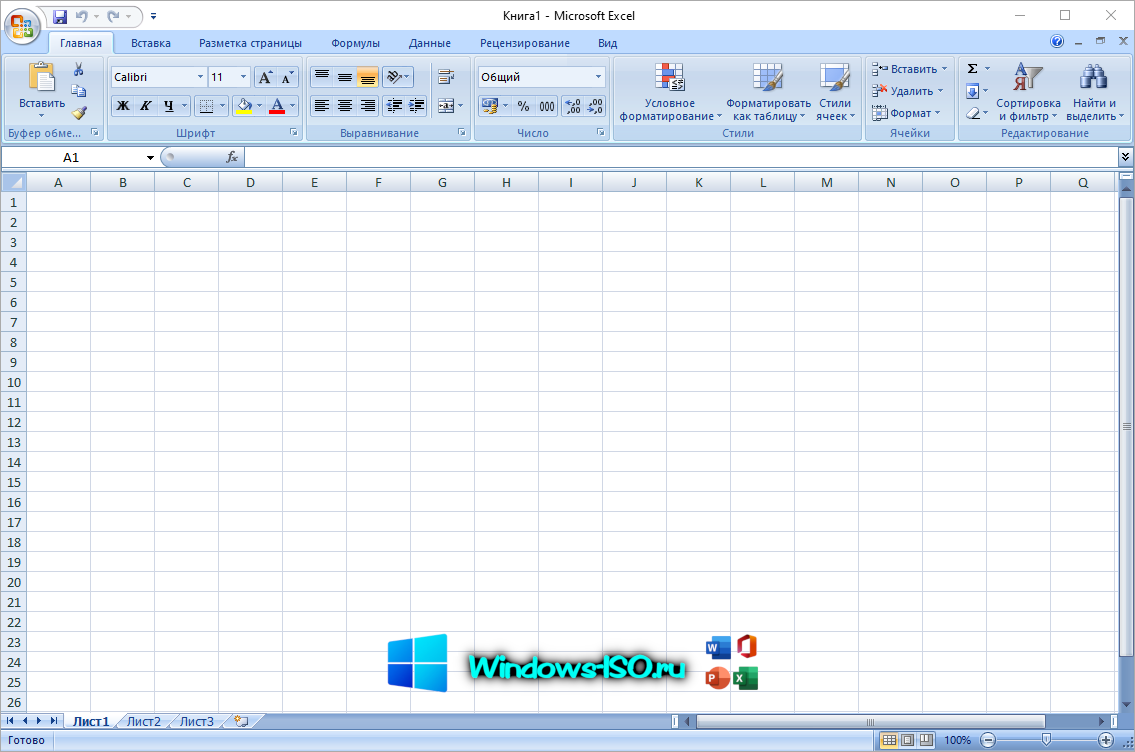
Task: Switch to Формулы tab
Action: coord(355,43)
